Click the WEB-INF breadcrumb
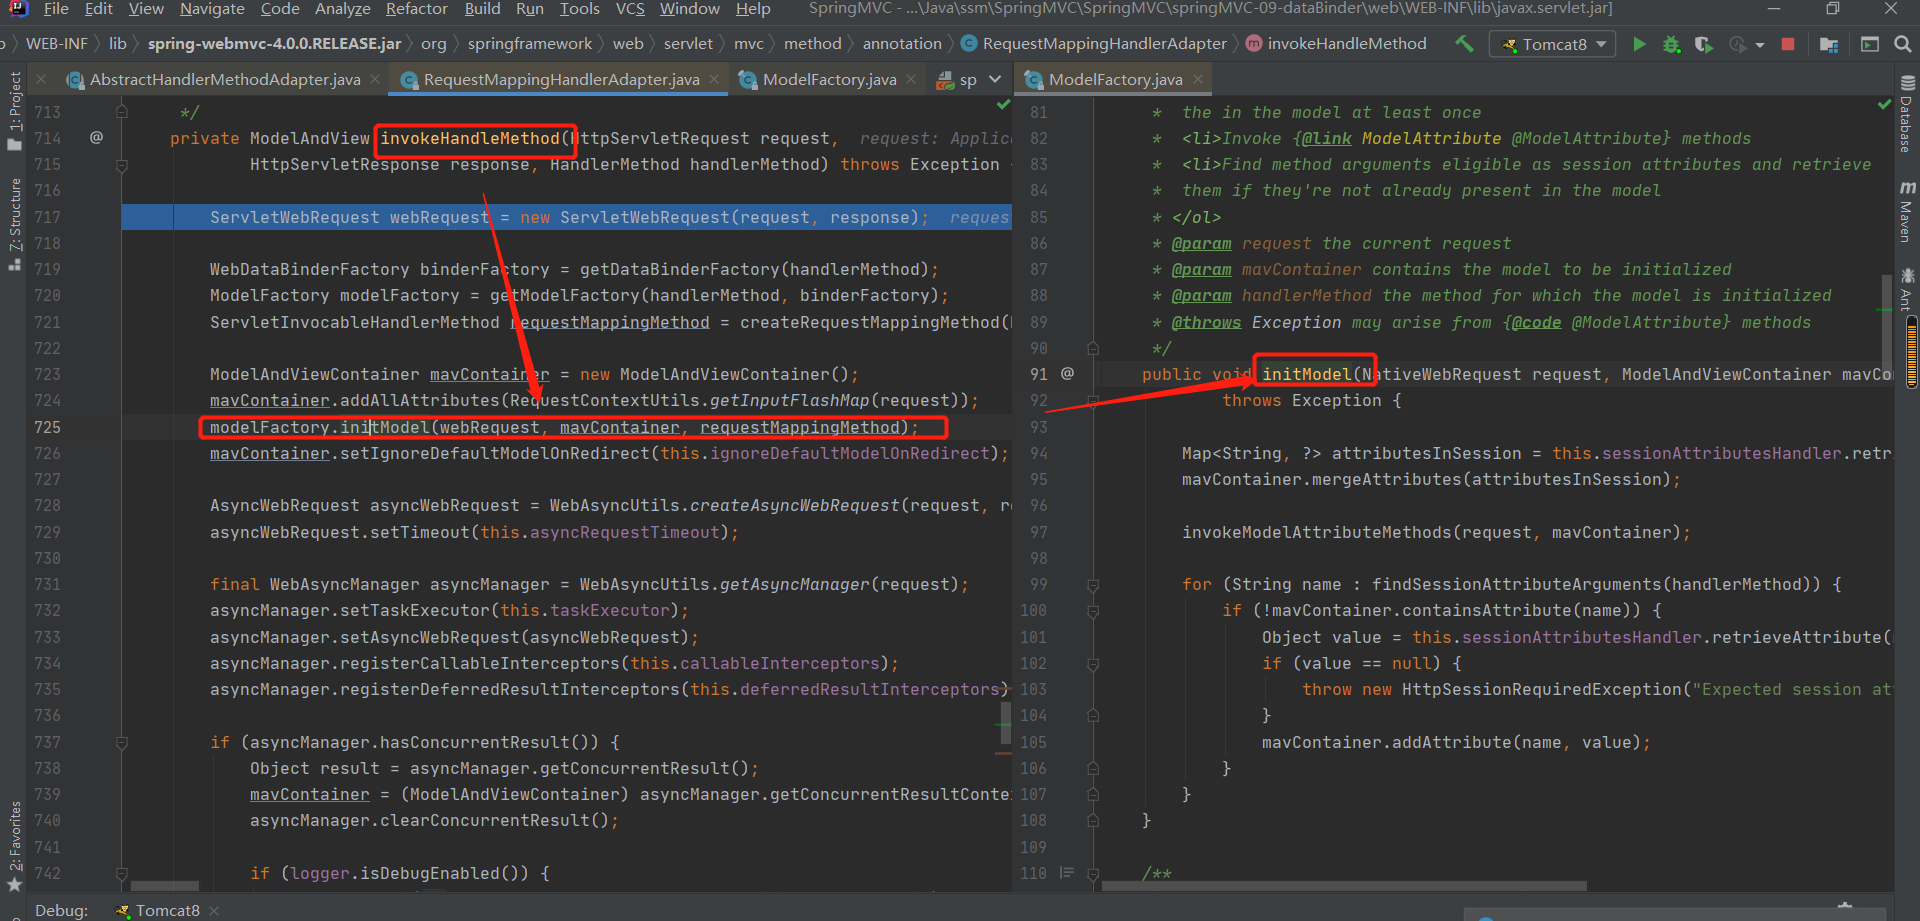1920x921 pixels. (x=56, y=44)
